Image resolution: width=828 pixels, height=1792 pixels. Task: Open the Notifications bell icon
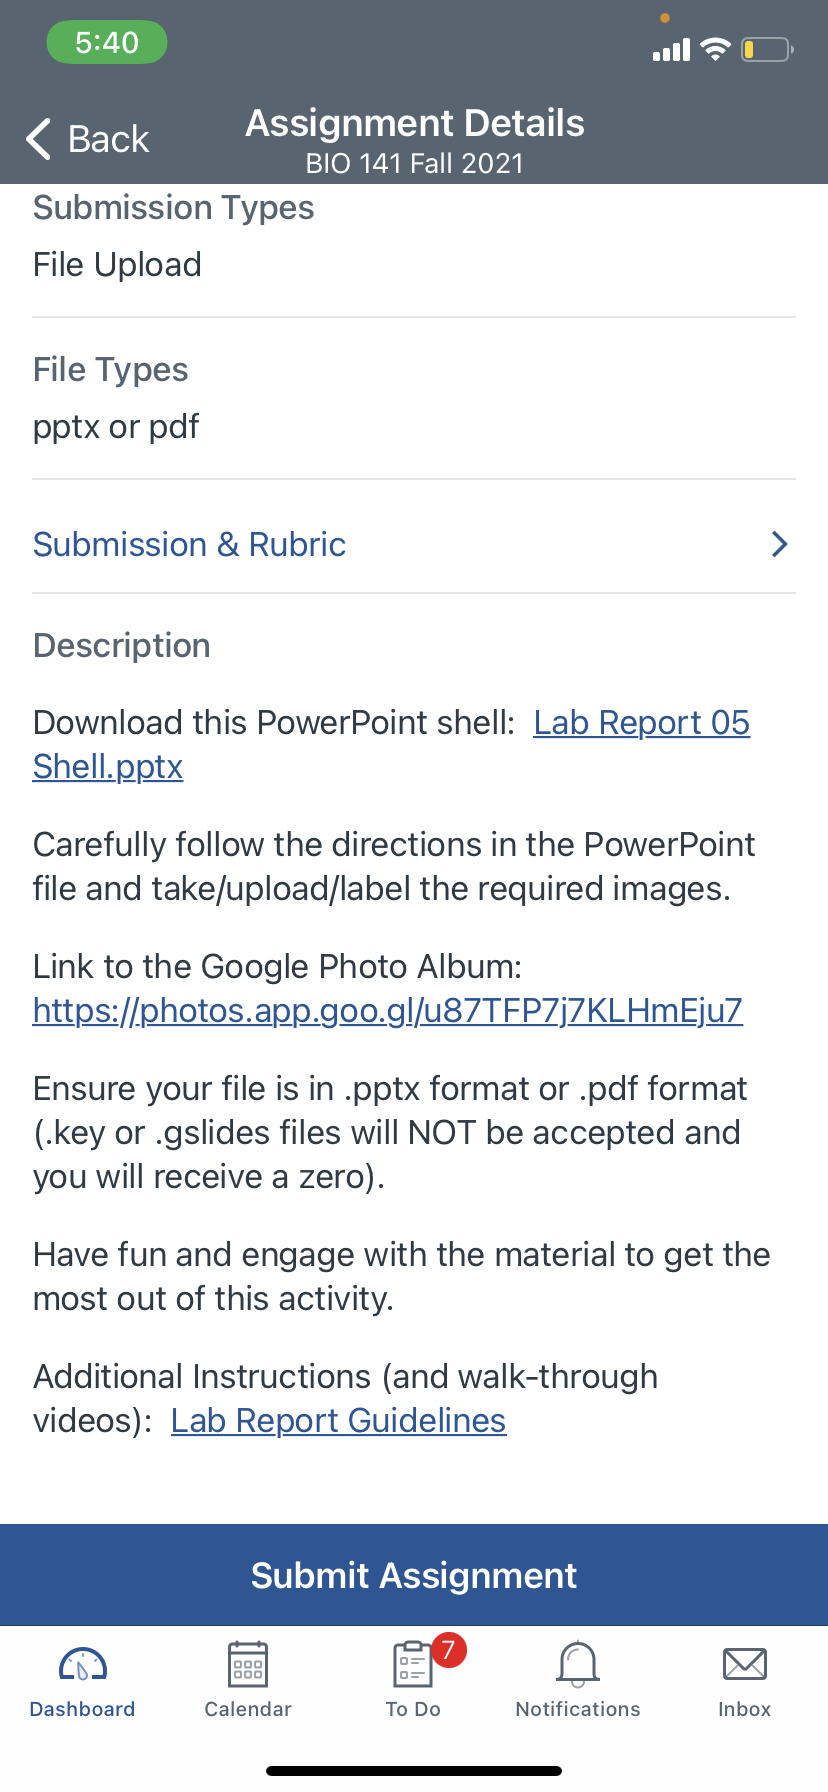coord(578,1665)
